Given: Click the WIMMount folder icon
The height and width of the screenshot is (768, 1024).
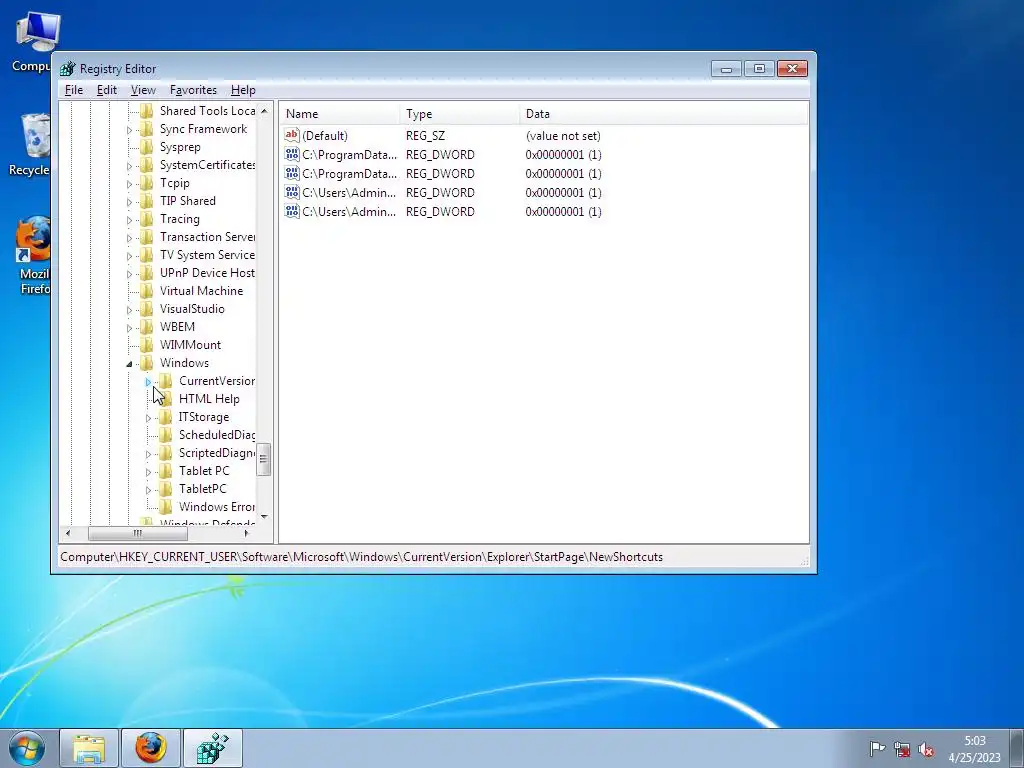Looking at the screenshot, I should tap(147, 345).
